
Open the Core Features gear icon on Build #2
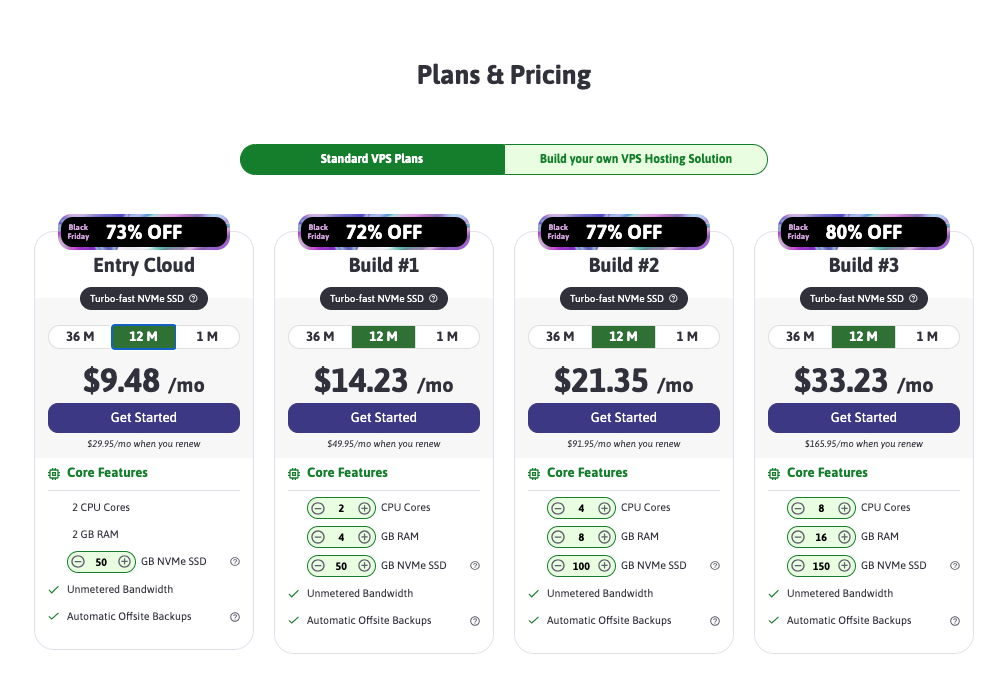[x=532, y=472]
